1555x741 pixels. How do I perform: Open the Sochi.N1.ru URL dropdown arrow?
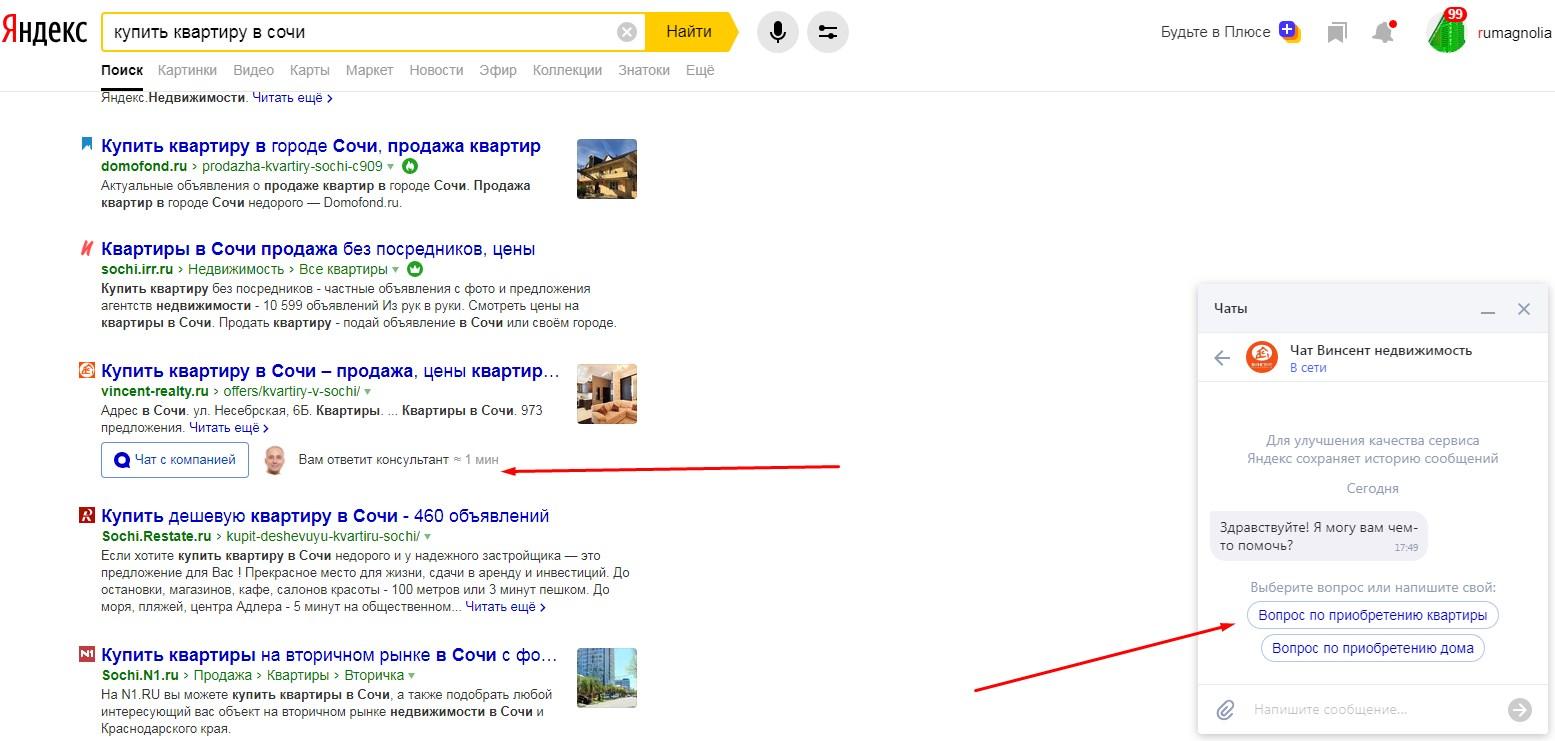tap(412, 676)
